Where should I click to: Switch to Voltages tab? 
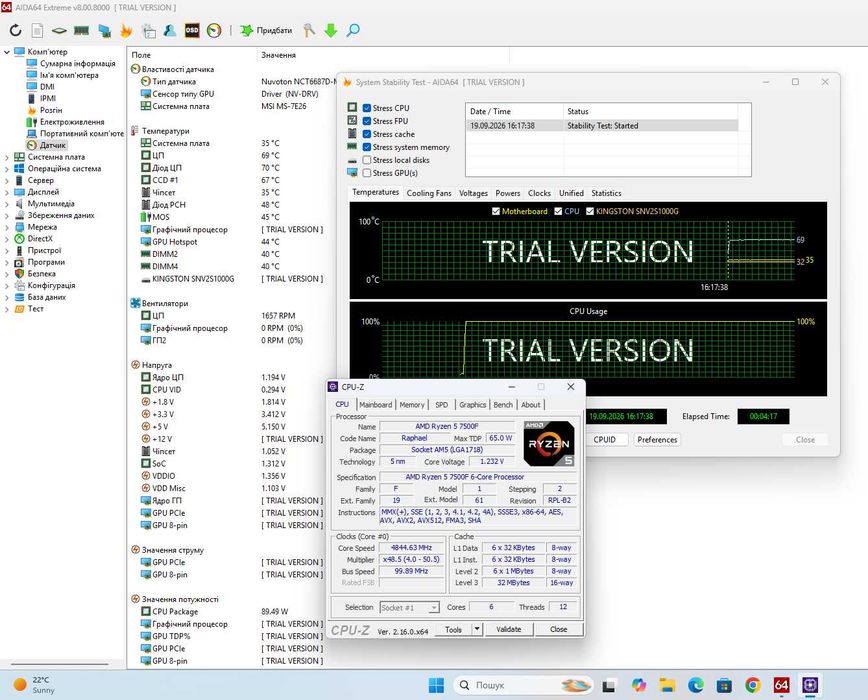(x=473, y=193)
